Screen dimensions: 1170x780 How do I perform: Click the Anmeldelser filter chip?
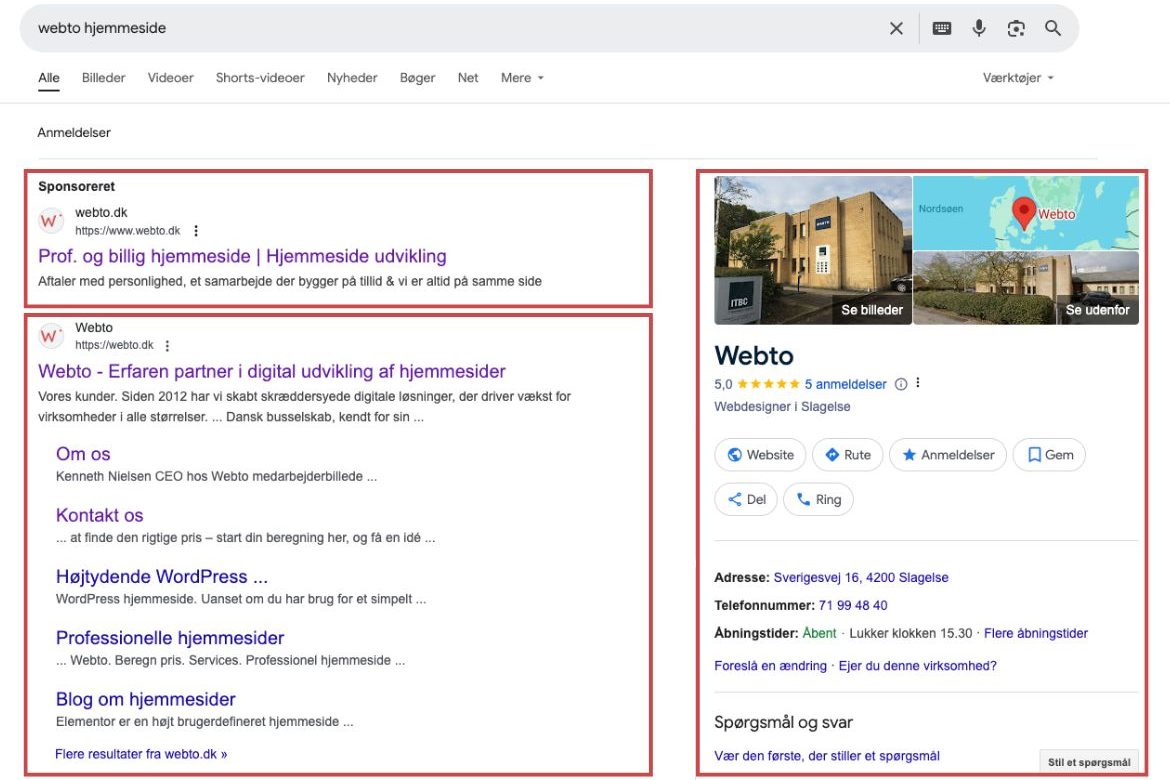coord(74,132)
